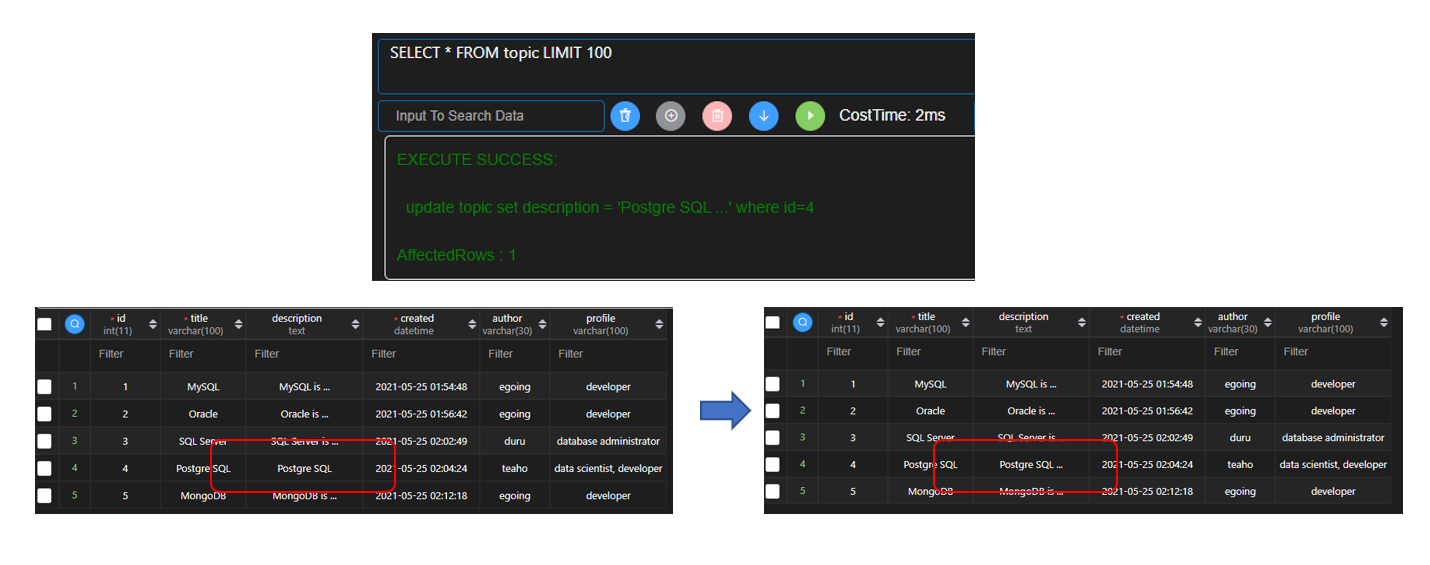Sort by id column arrows in left table
The width and height of the screenshot is (1430, 565).
point(152,324)
